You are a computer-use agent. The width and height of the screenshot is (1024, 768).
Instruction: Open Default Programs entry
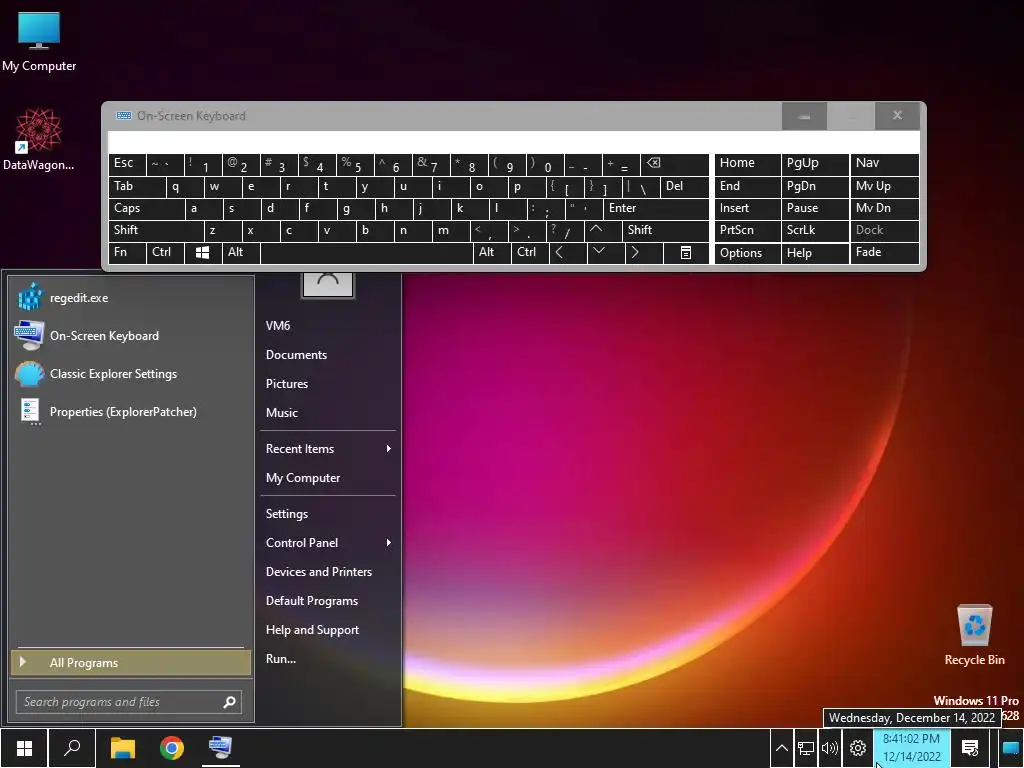pos(328,601)
